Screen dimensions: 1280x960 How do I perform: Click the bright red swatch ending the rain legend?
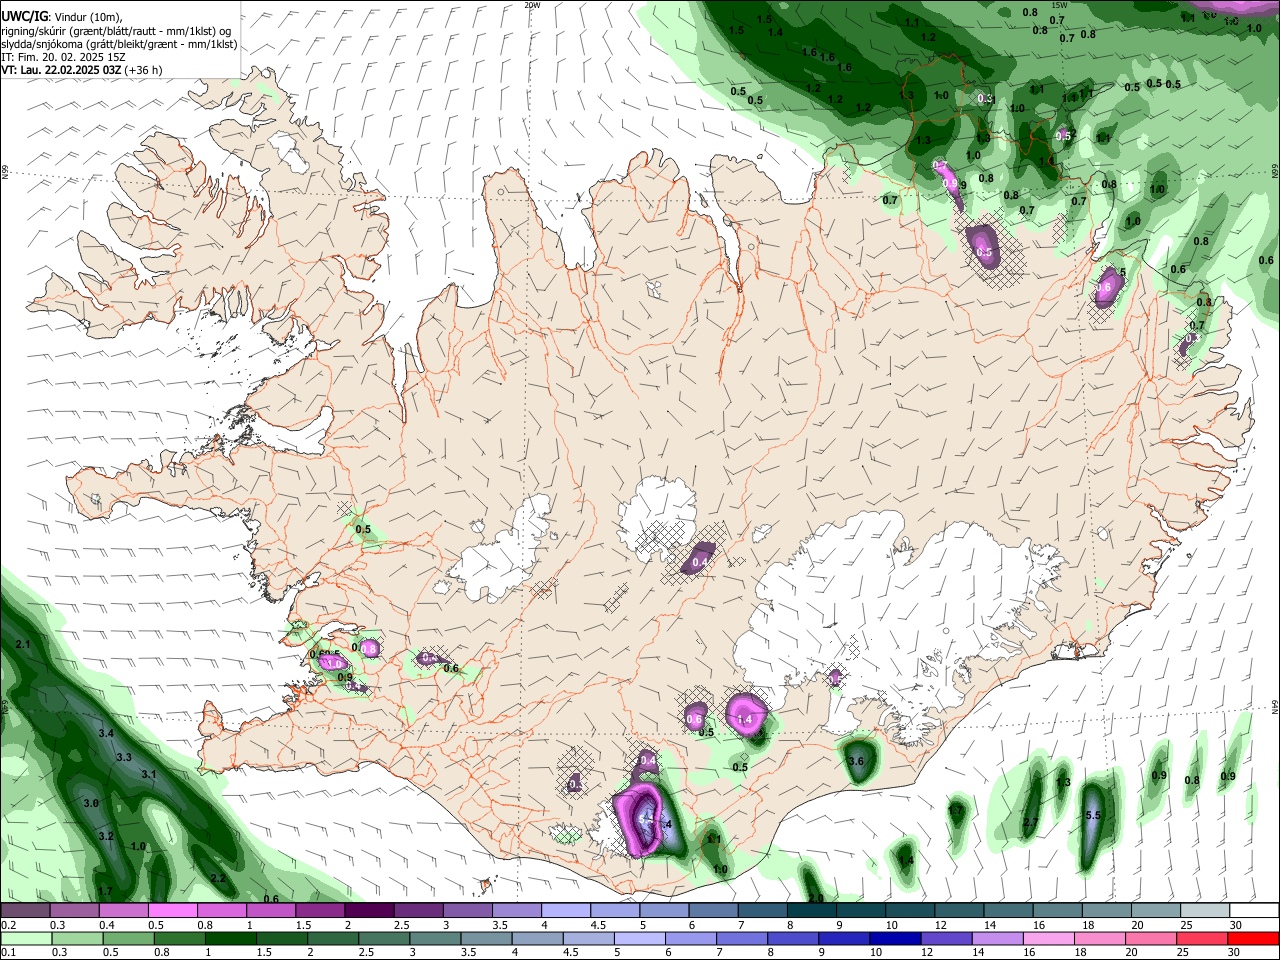[1252, 939]
